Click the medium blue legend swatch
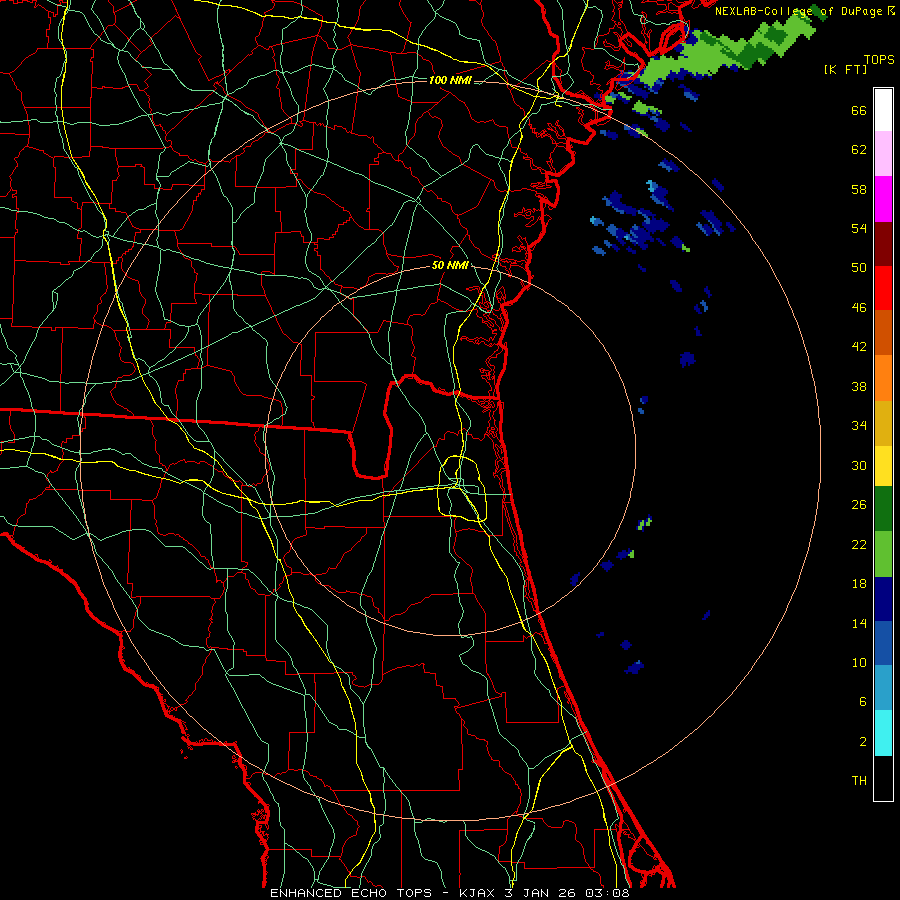Viewport: 900px width, 900px height. pos(883,643)
